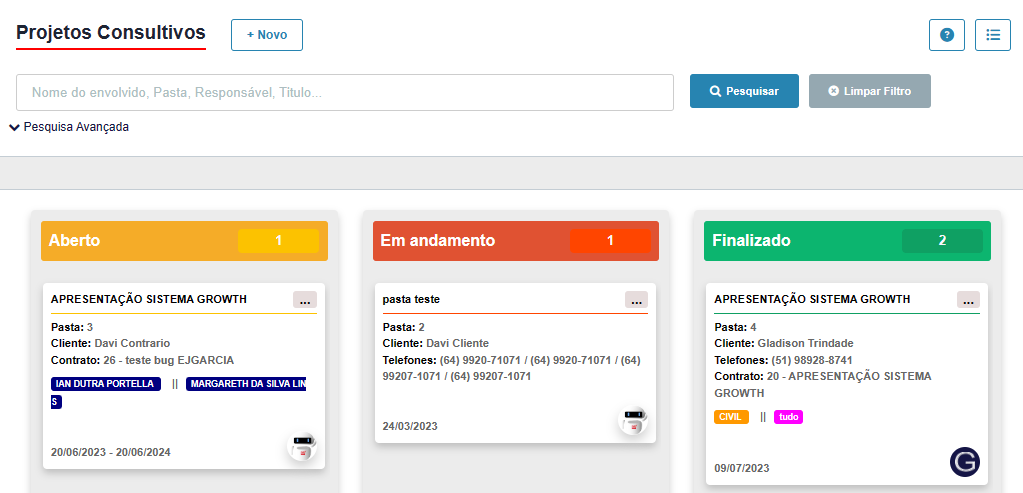Click the date 24/03/2023
Image resolution: width=1023 pixels, height=493 pixels.
click(x=410, y=426)
